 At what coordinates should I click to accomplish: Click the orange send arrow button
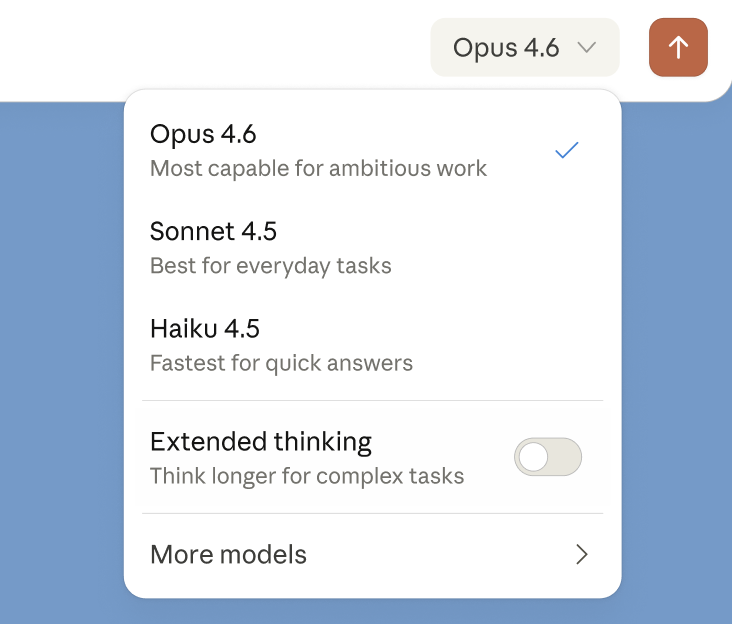[x=678, y=47]
